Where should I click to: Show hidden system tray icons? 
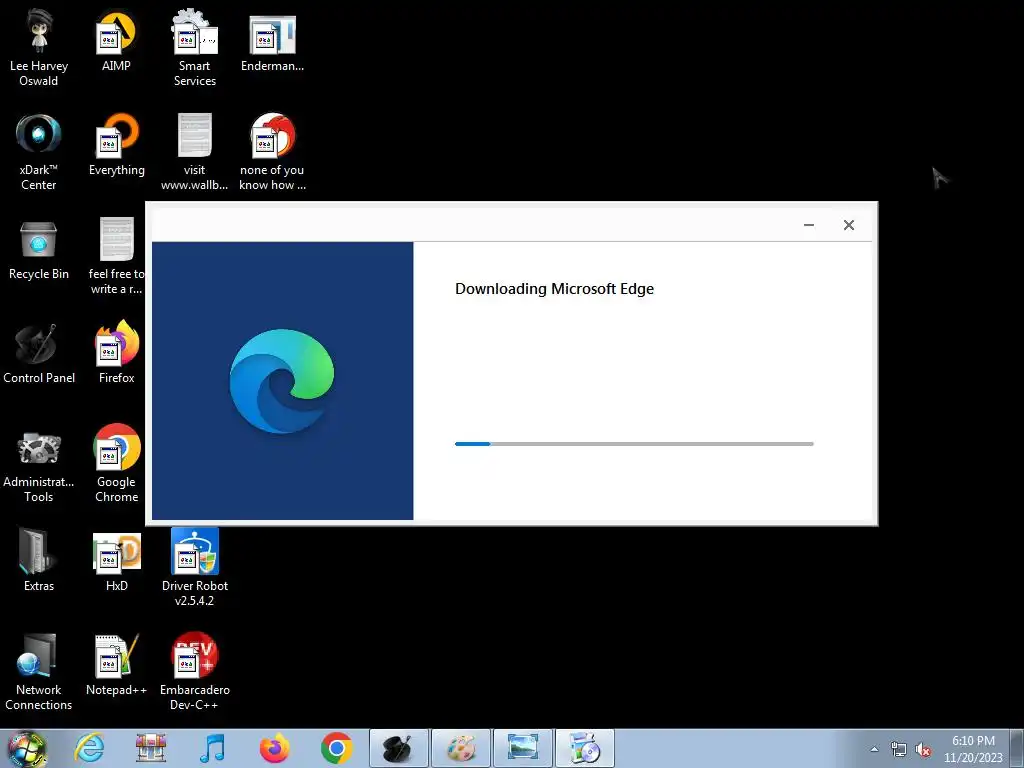[874, 749]
